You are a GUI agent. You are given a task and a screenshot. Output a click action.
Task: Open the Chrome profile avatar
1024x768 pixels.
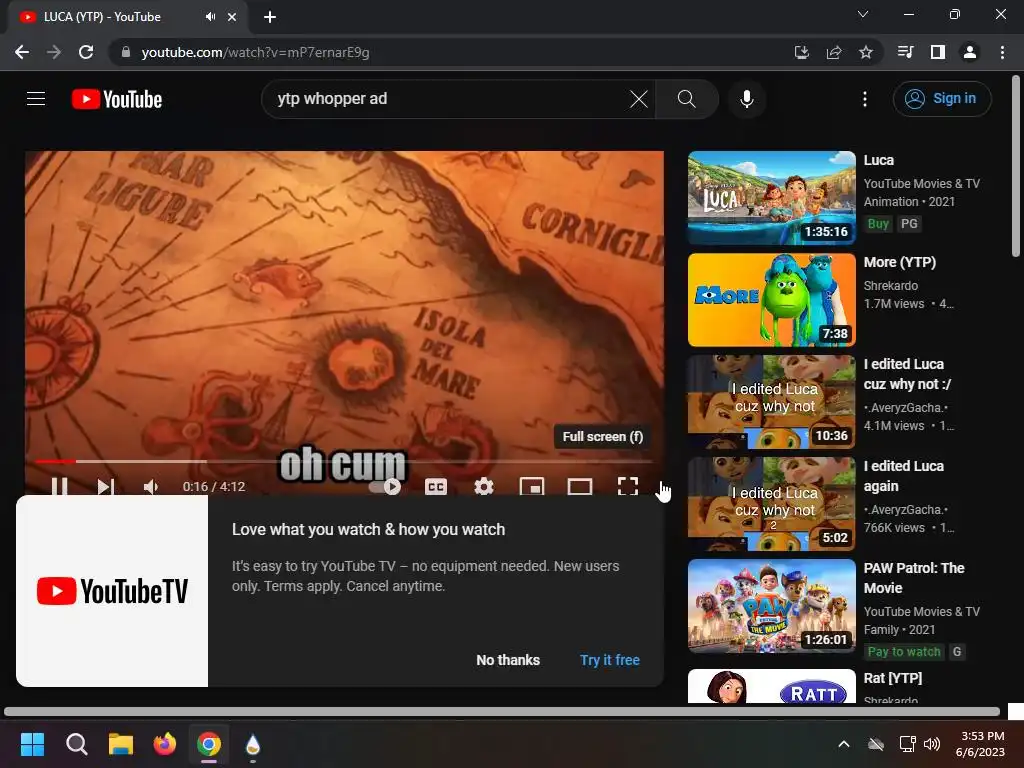point(970,52)
